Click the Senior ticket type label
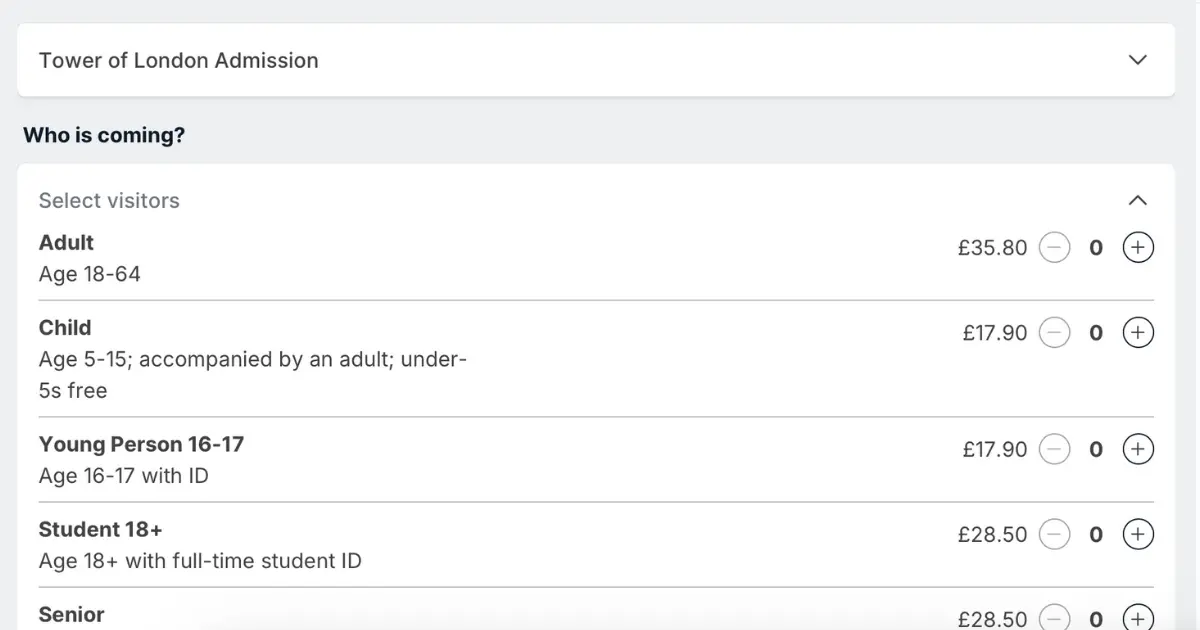This screenshot has height=630, width=1200. [72, 614]
